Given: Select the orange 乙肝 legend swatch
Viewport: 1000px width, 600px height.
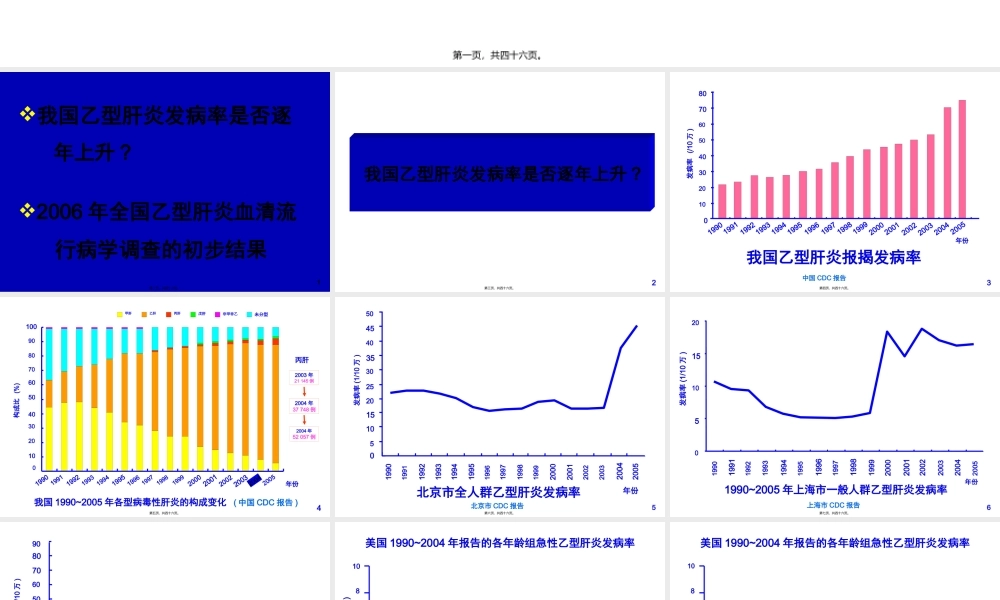Looking at the screenshot, I should pyautogui.click(x=143, y=315).
